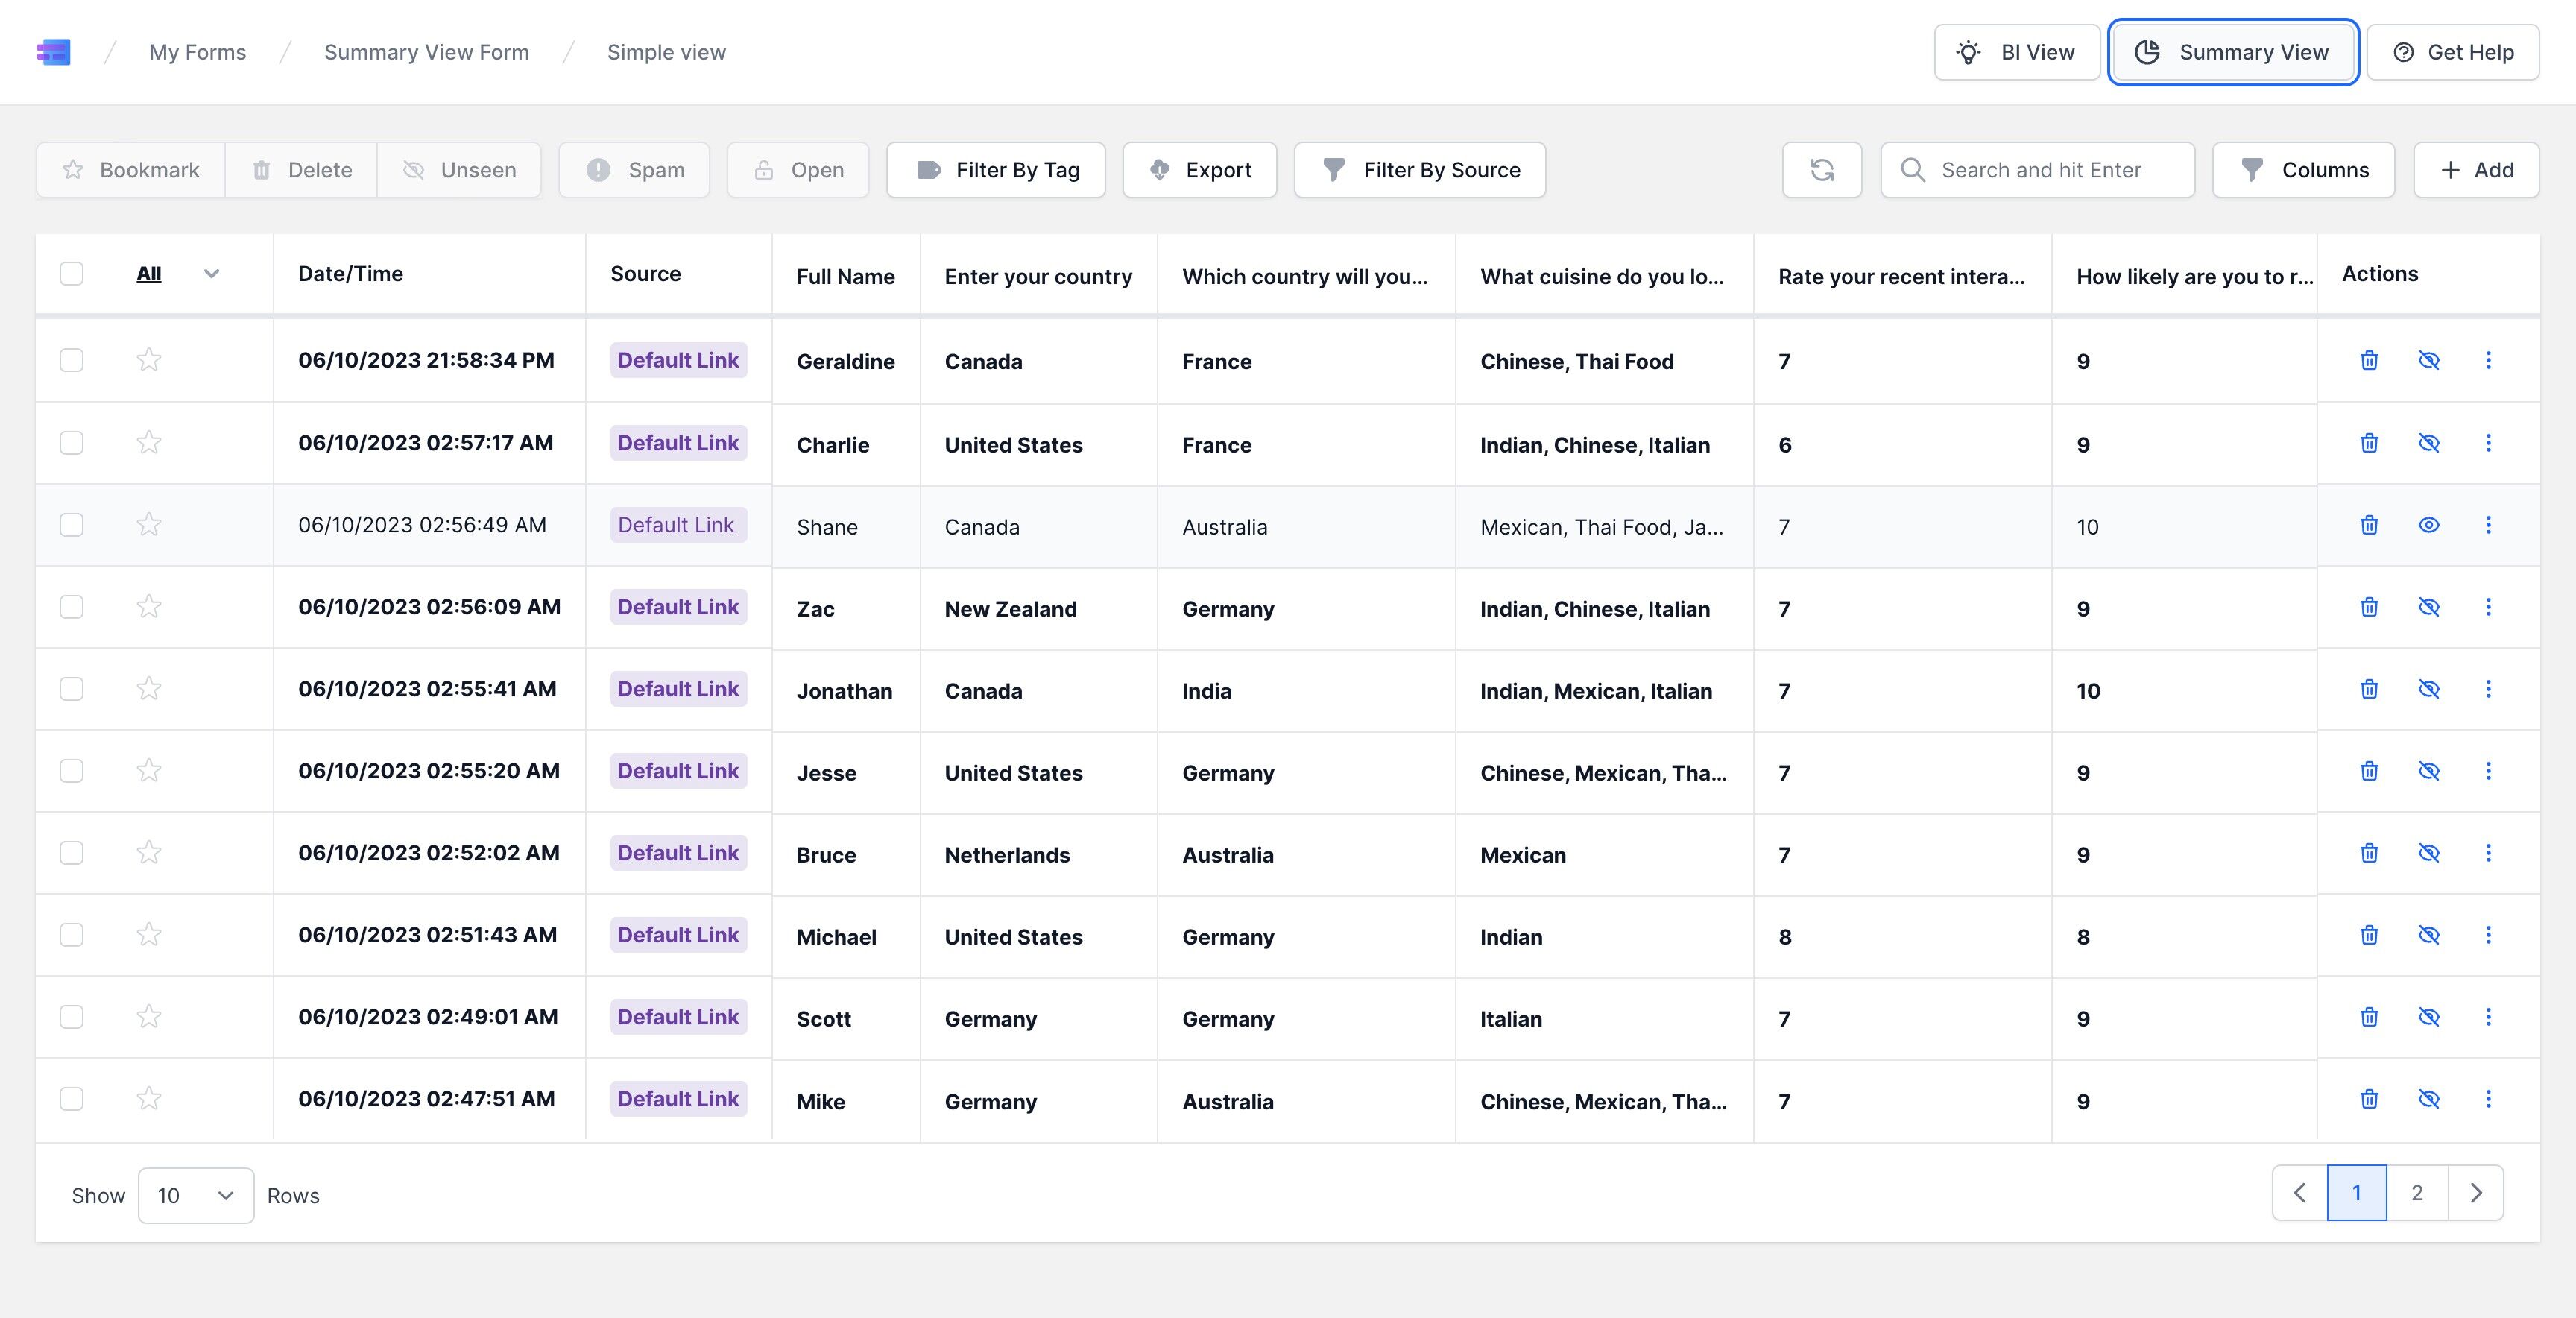Delete Mike's response with trash icon

click(2369, 1099)
